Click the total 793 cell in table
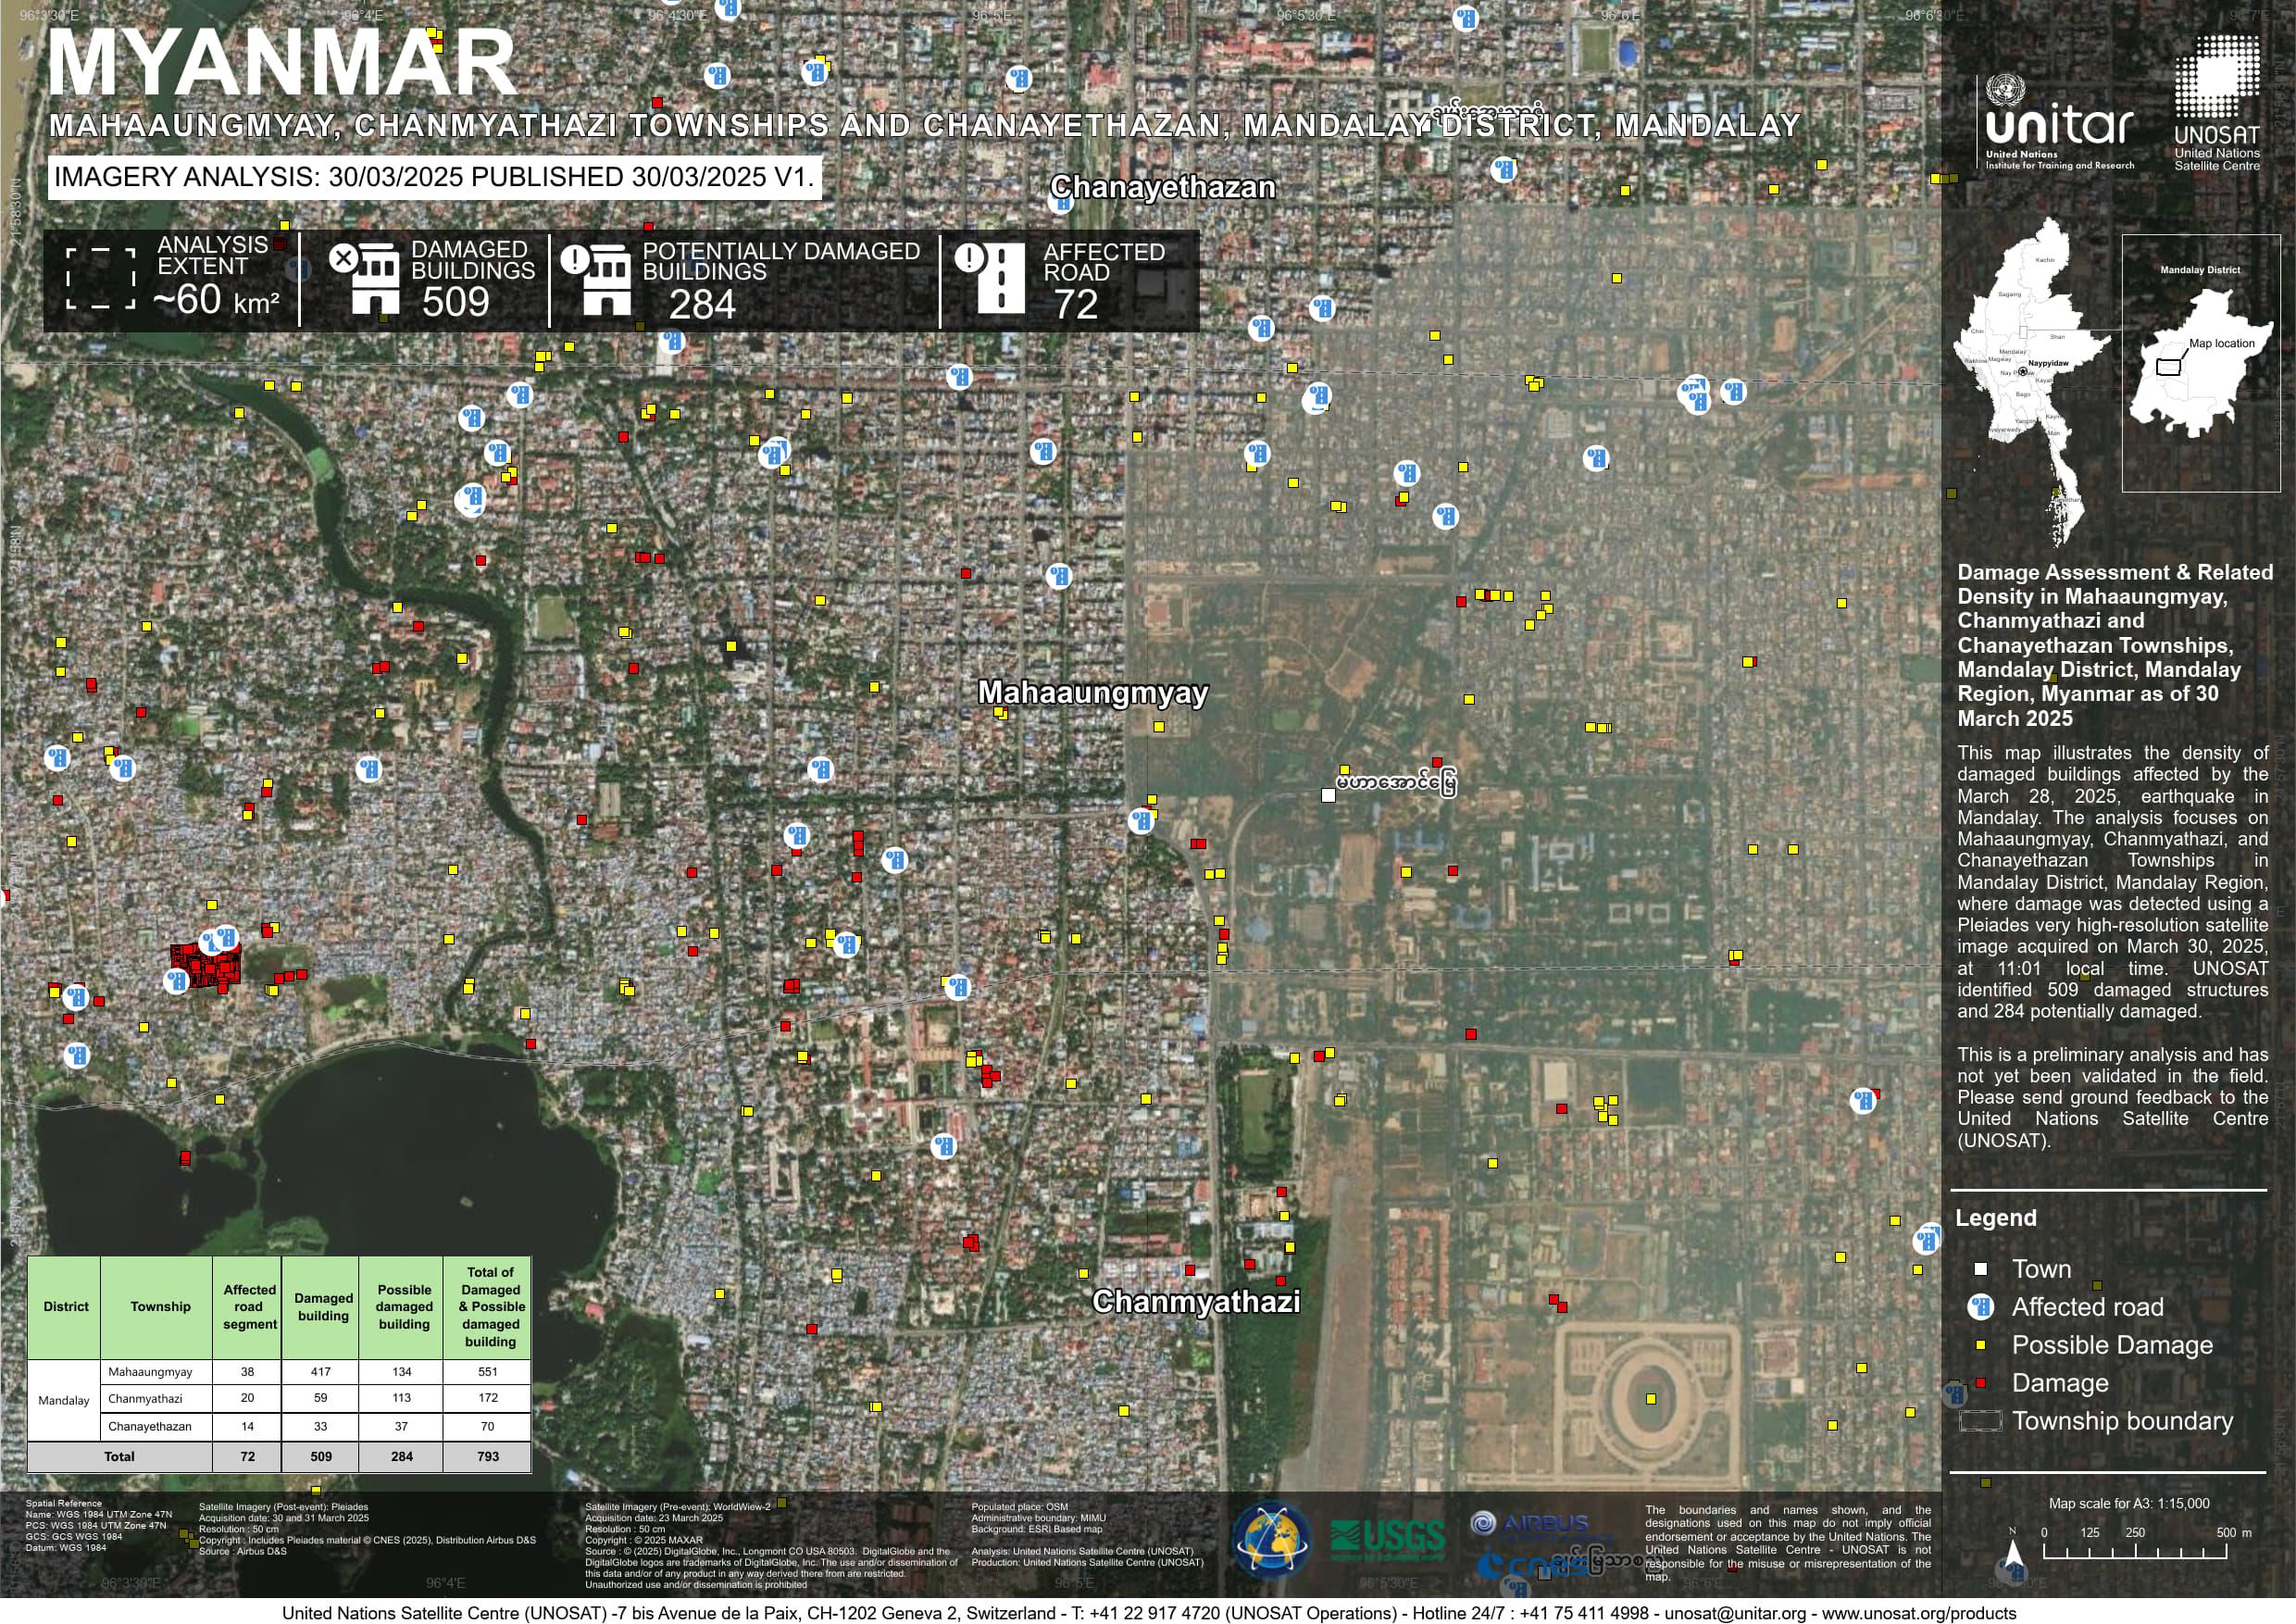 coord(488,1456)
